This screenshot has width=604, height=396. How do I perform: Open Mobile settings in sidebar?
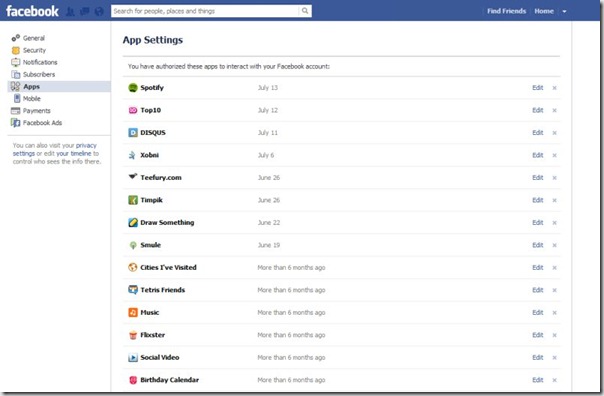click(x=32, y=99)
